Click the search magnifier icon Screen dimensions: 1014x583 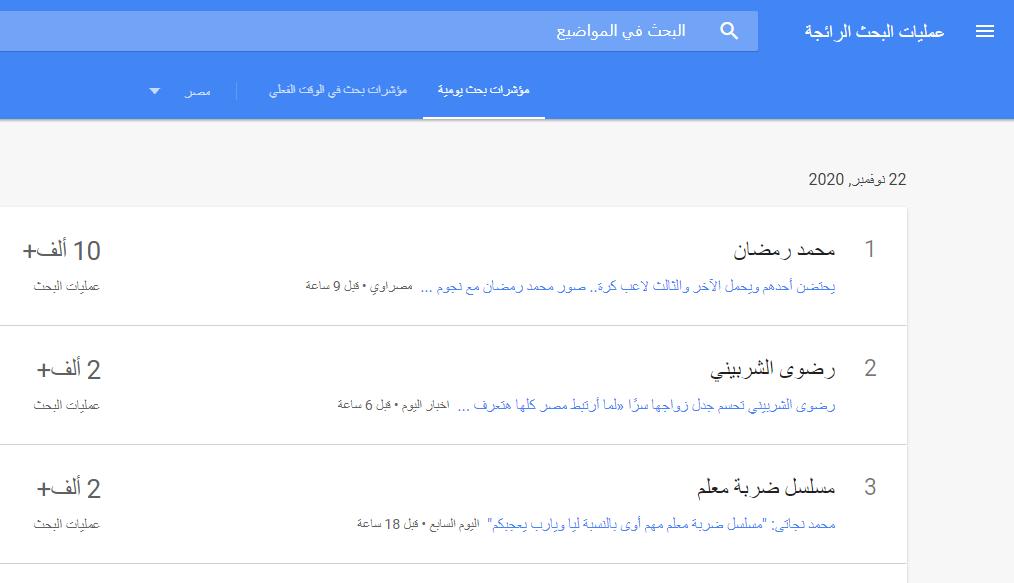pyautogui.click(x=729, y=31)
